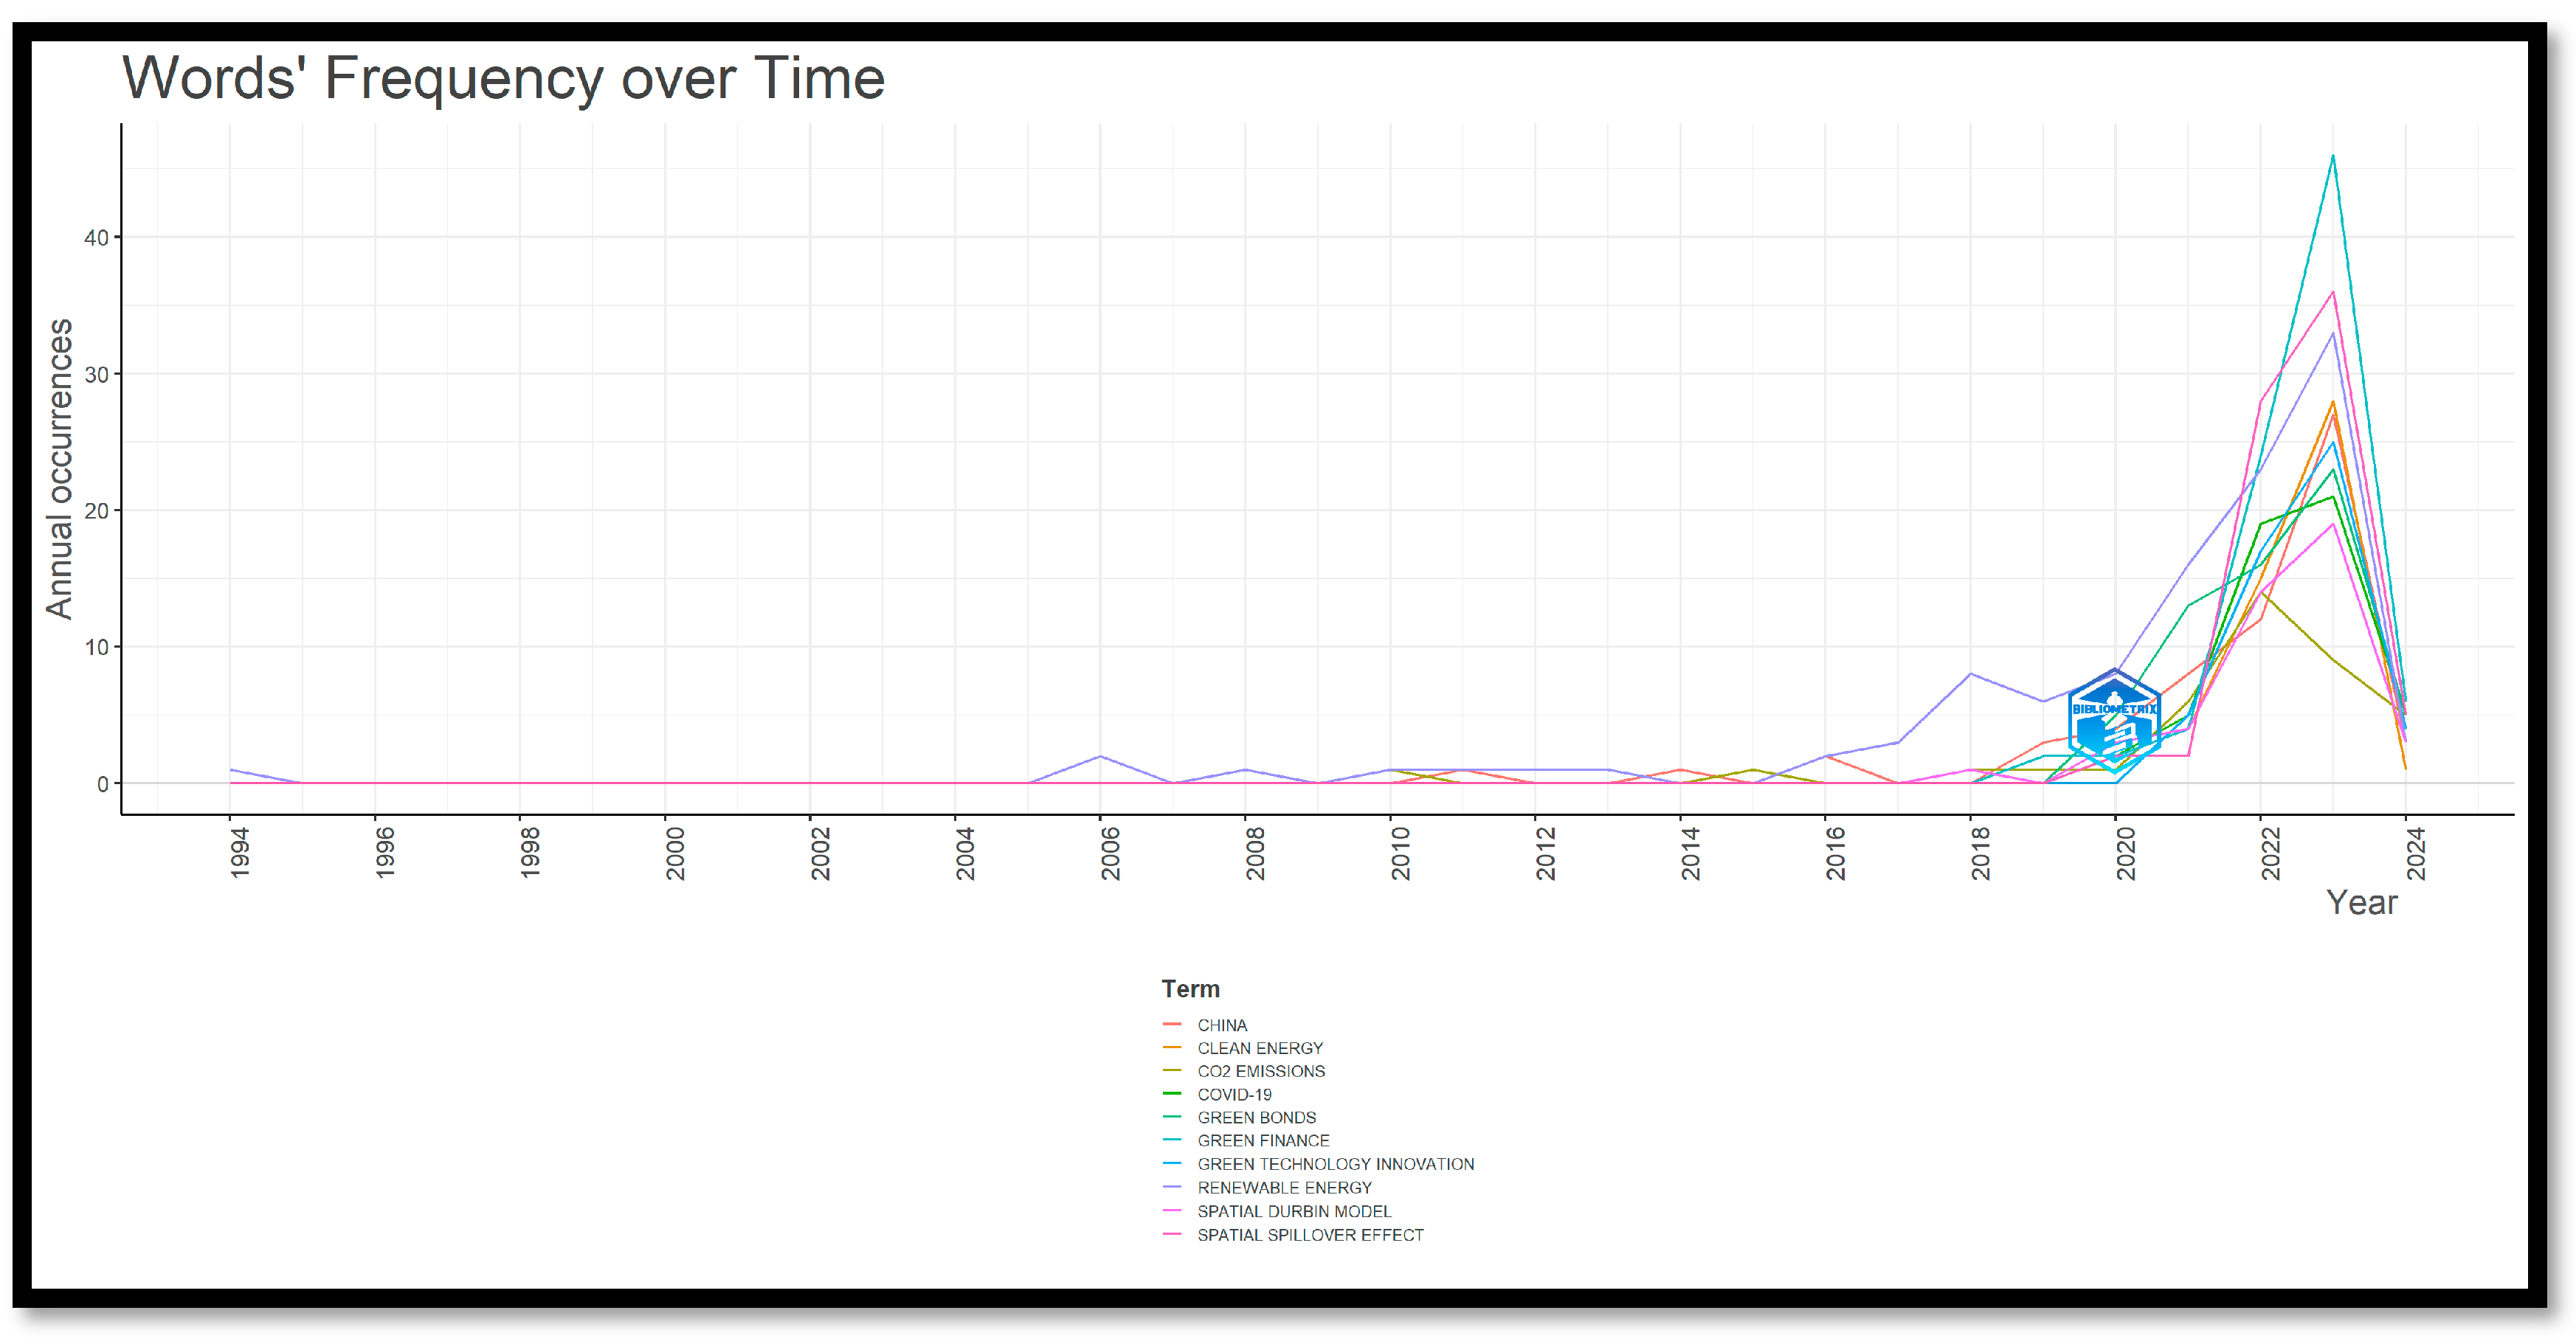
Task: Click the COVID-19 legend color line
Action: coord(1172,1094)
